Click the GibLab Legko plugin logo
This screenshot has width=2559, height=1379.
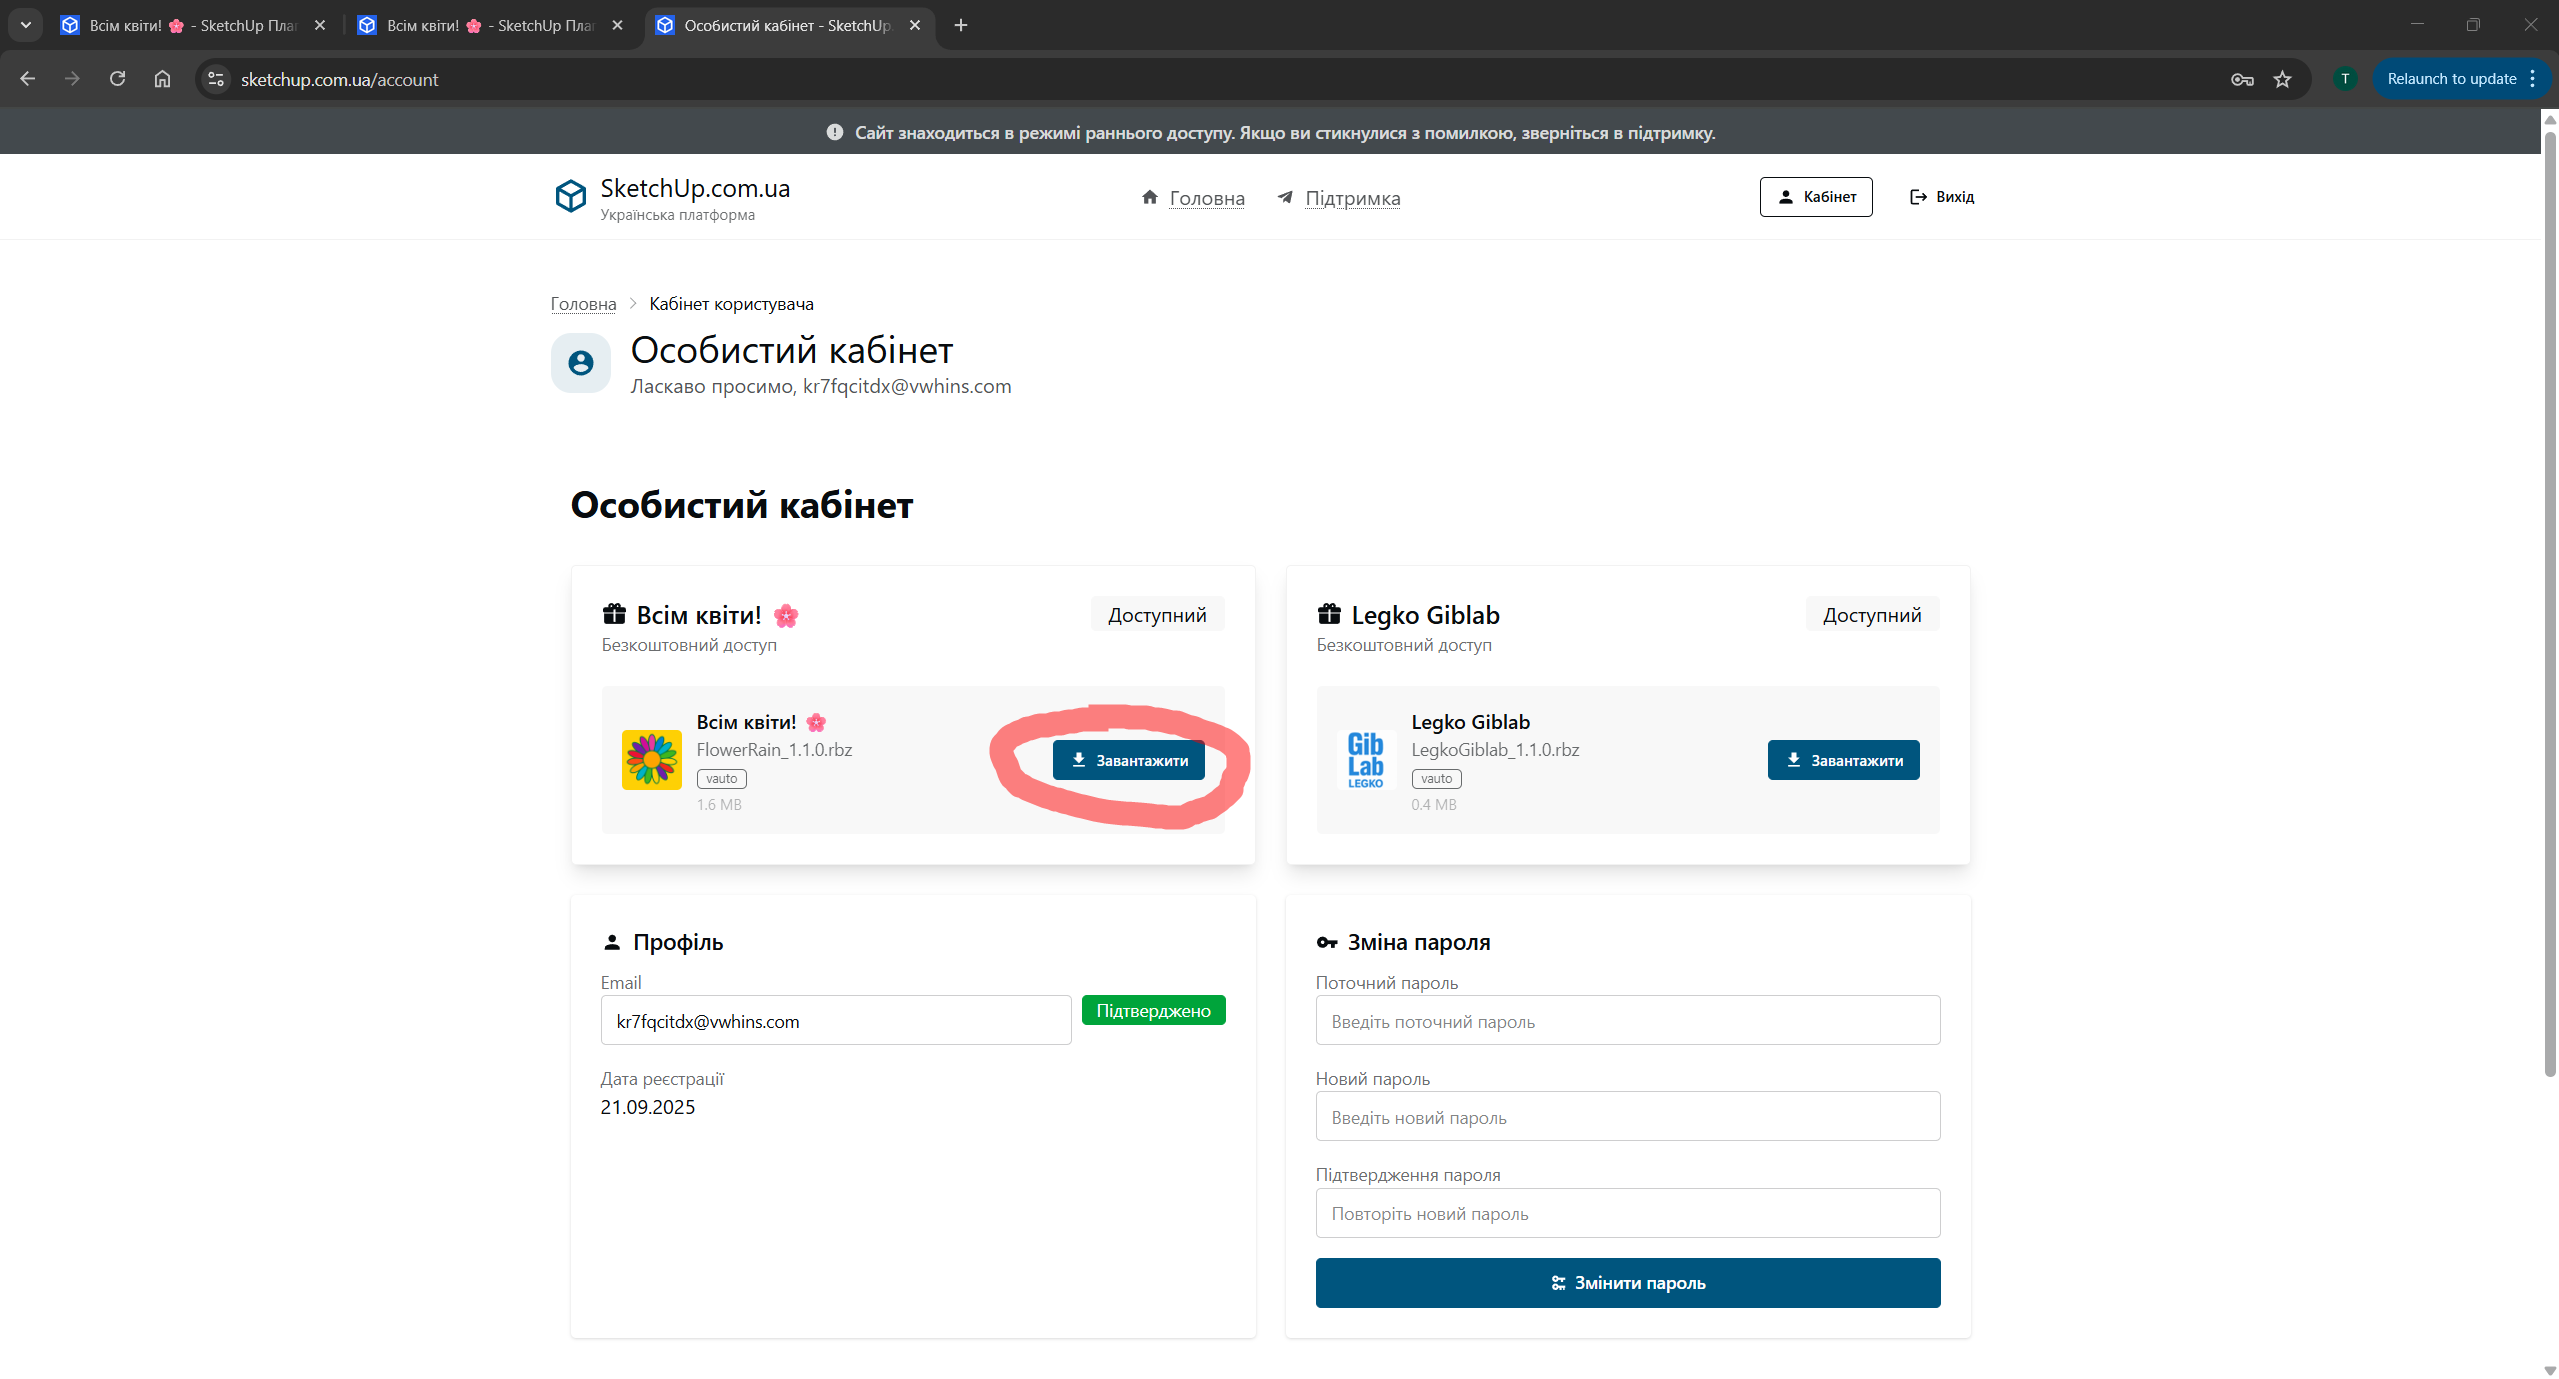[x=1365, y=760]
